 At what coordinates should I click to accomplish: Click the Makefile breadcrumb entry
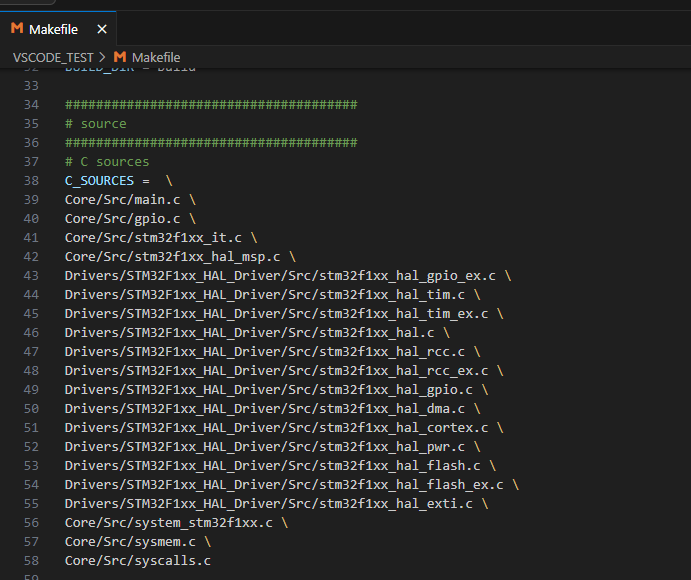coord(156,58)
